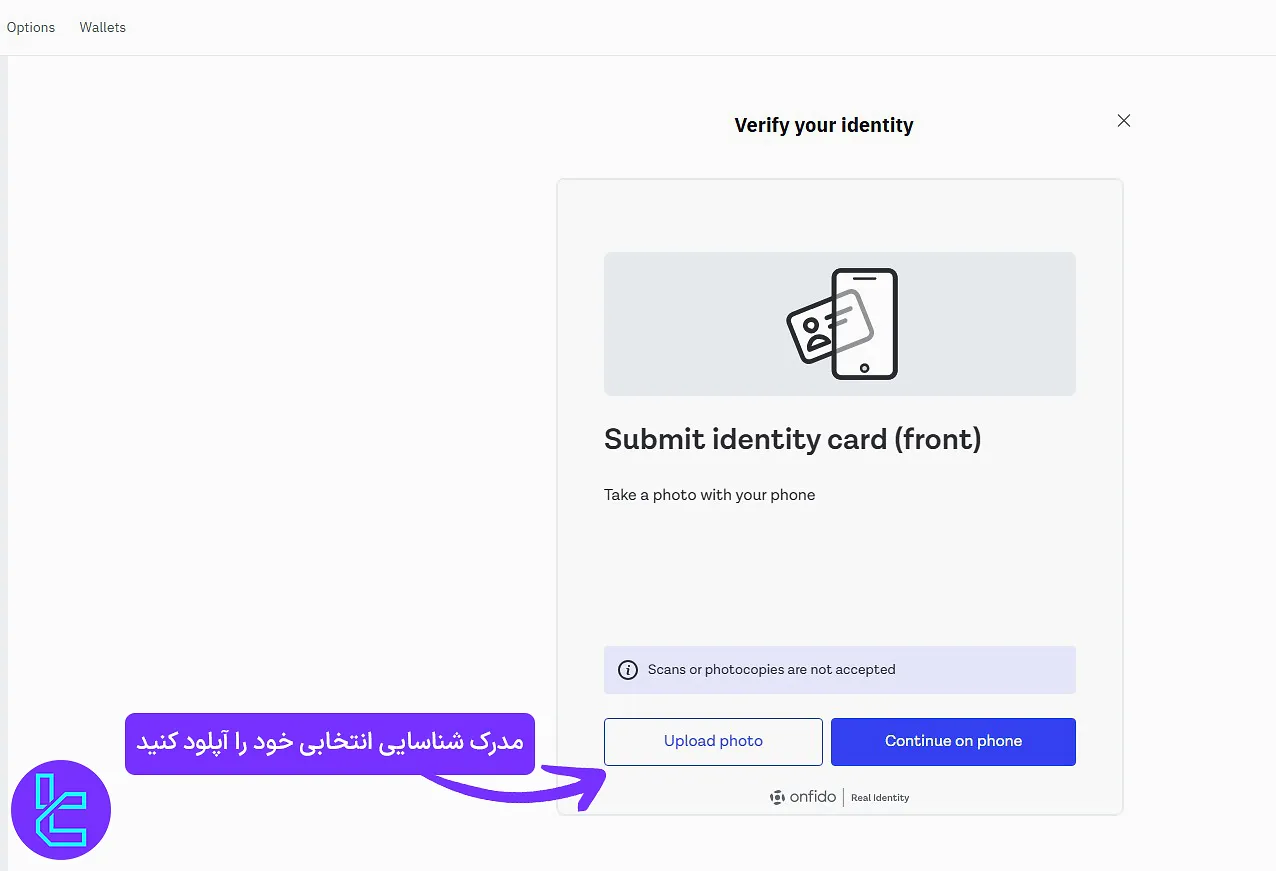Click the Upload photo button

click(x=712, y=741)
